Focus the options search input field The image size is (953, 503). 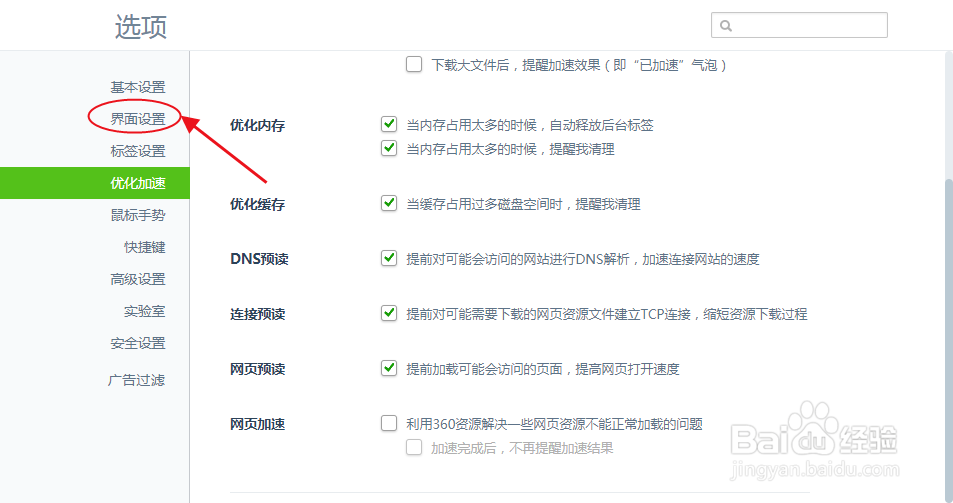pyautogui.click(x=799, y=25)
